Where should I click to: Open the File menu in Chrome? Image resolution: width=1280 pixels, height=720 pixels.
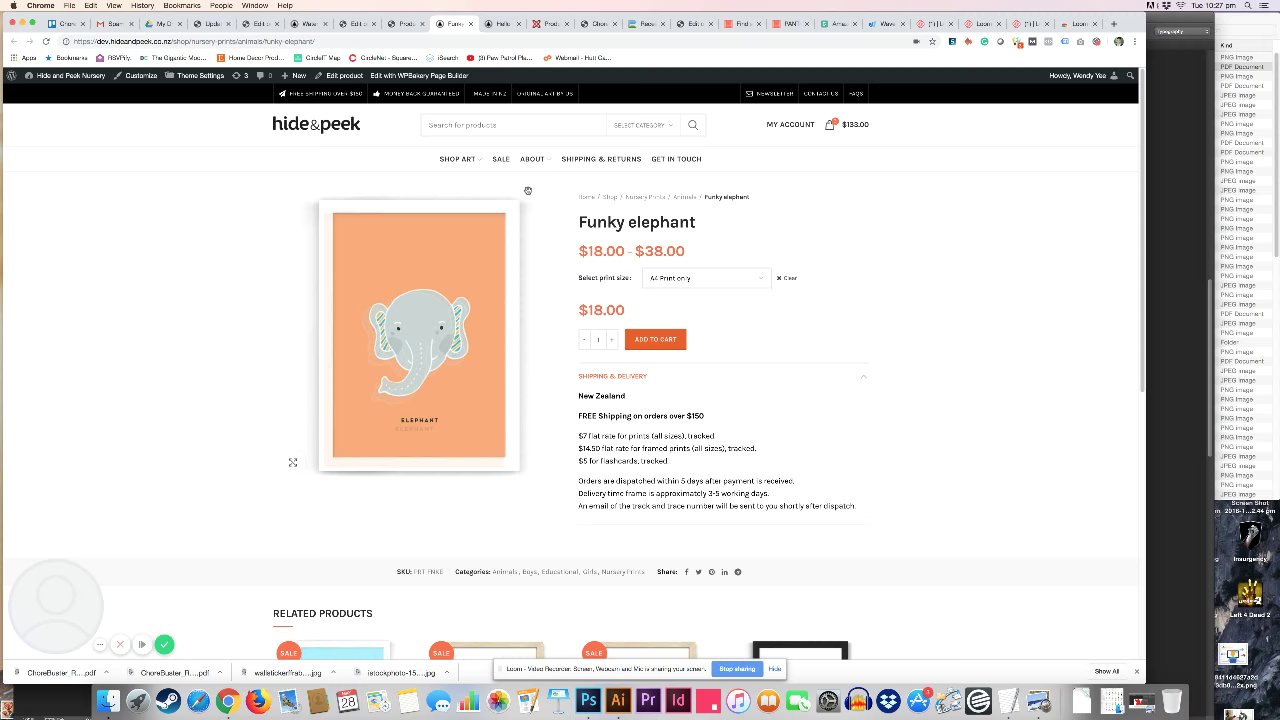point(69,5)
